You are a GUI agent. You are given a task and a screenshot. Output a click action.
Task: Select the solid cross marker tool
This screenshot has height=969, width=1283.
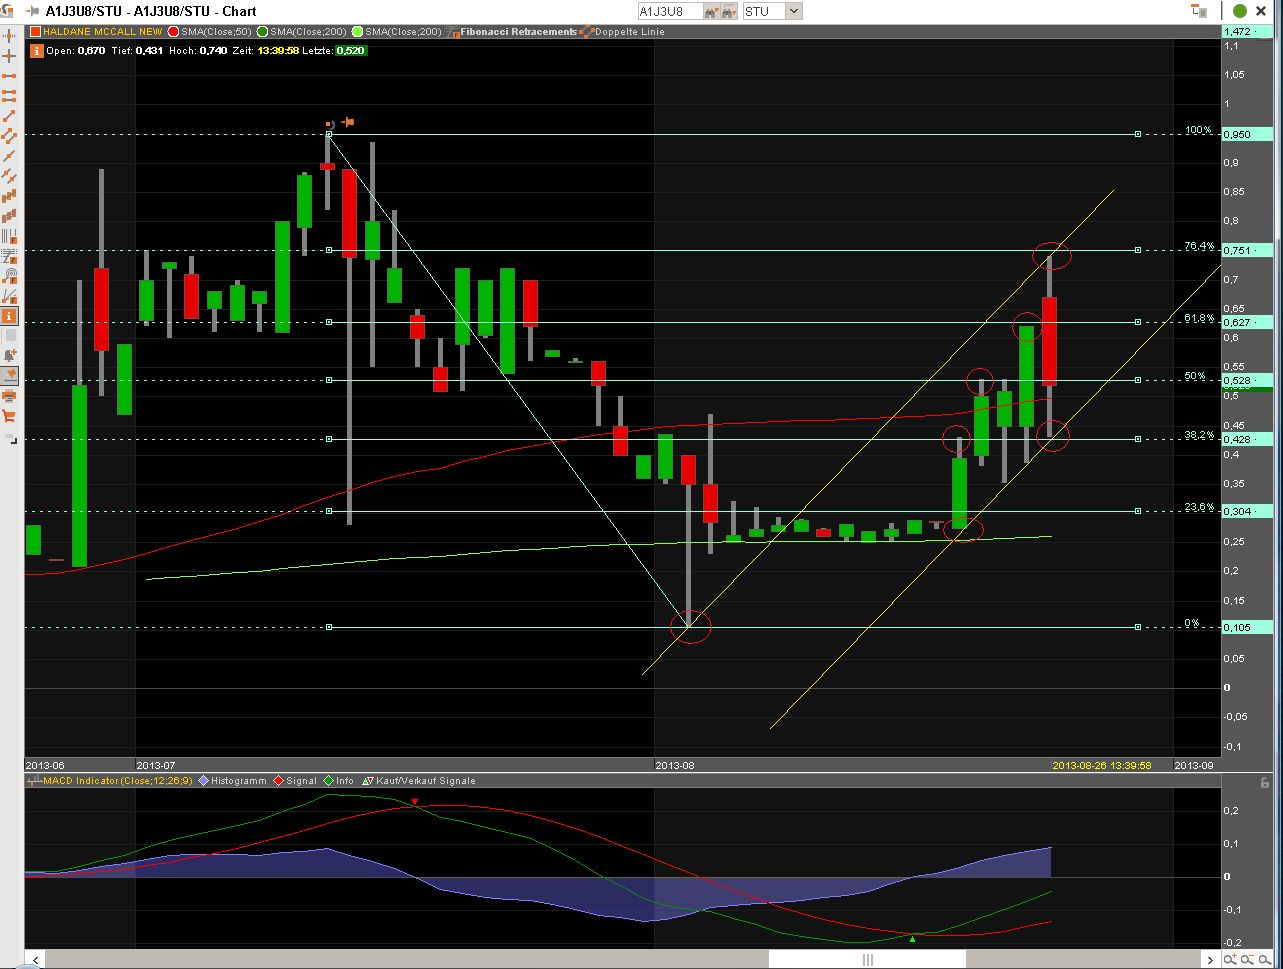(10, 56)
